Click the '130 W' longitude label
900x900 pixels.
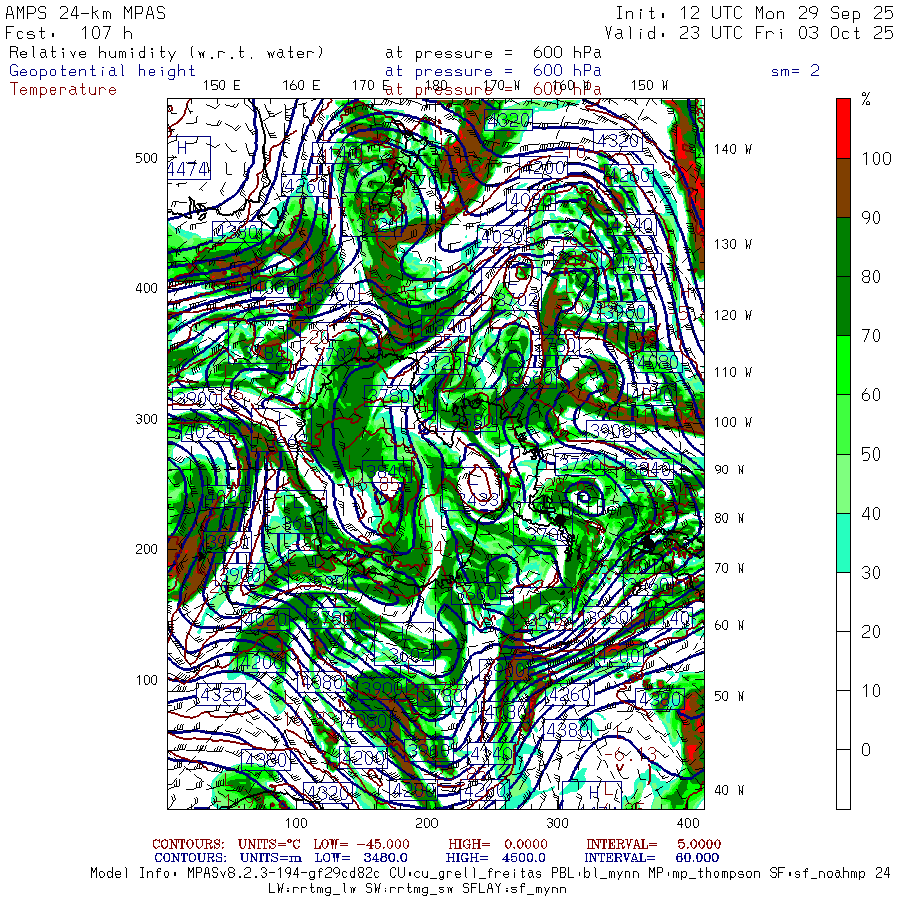pyautogui.click(x=733, y=245)
